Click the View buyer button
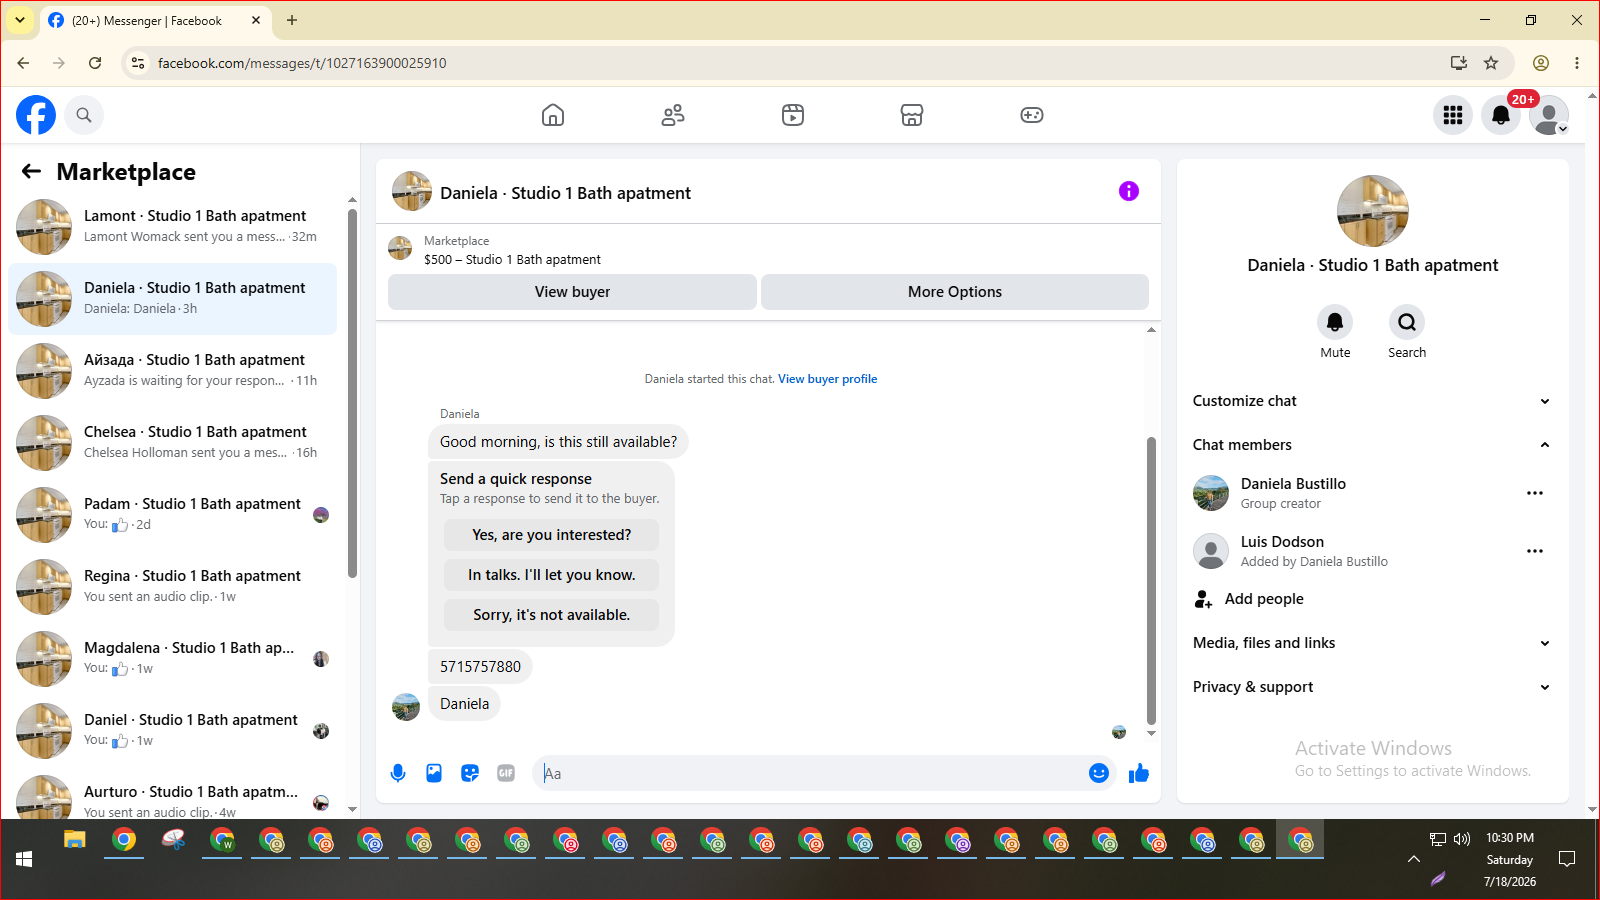 (572, 292)
